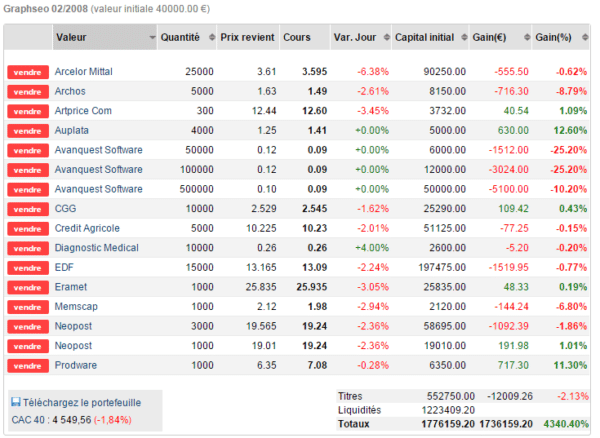This screenshot has width=600, height=438.
Task: Click vendre beside Credit Agricole
Action: [x=28, y=228]
